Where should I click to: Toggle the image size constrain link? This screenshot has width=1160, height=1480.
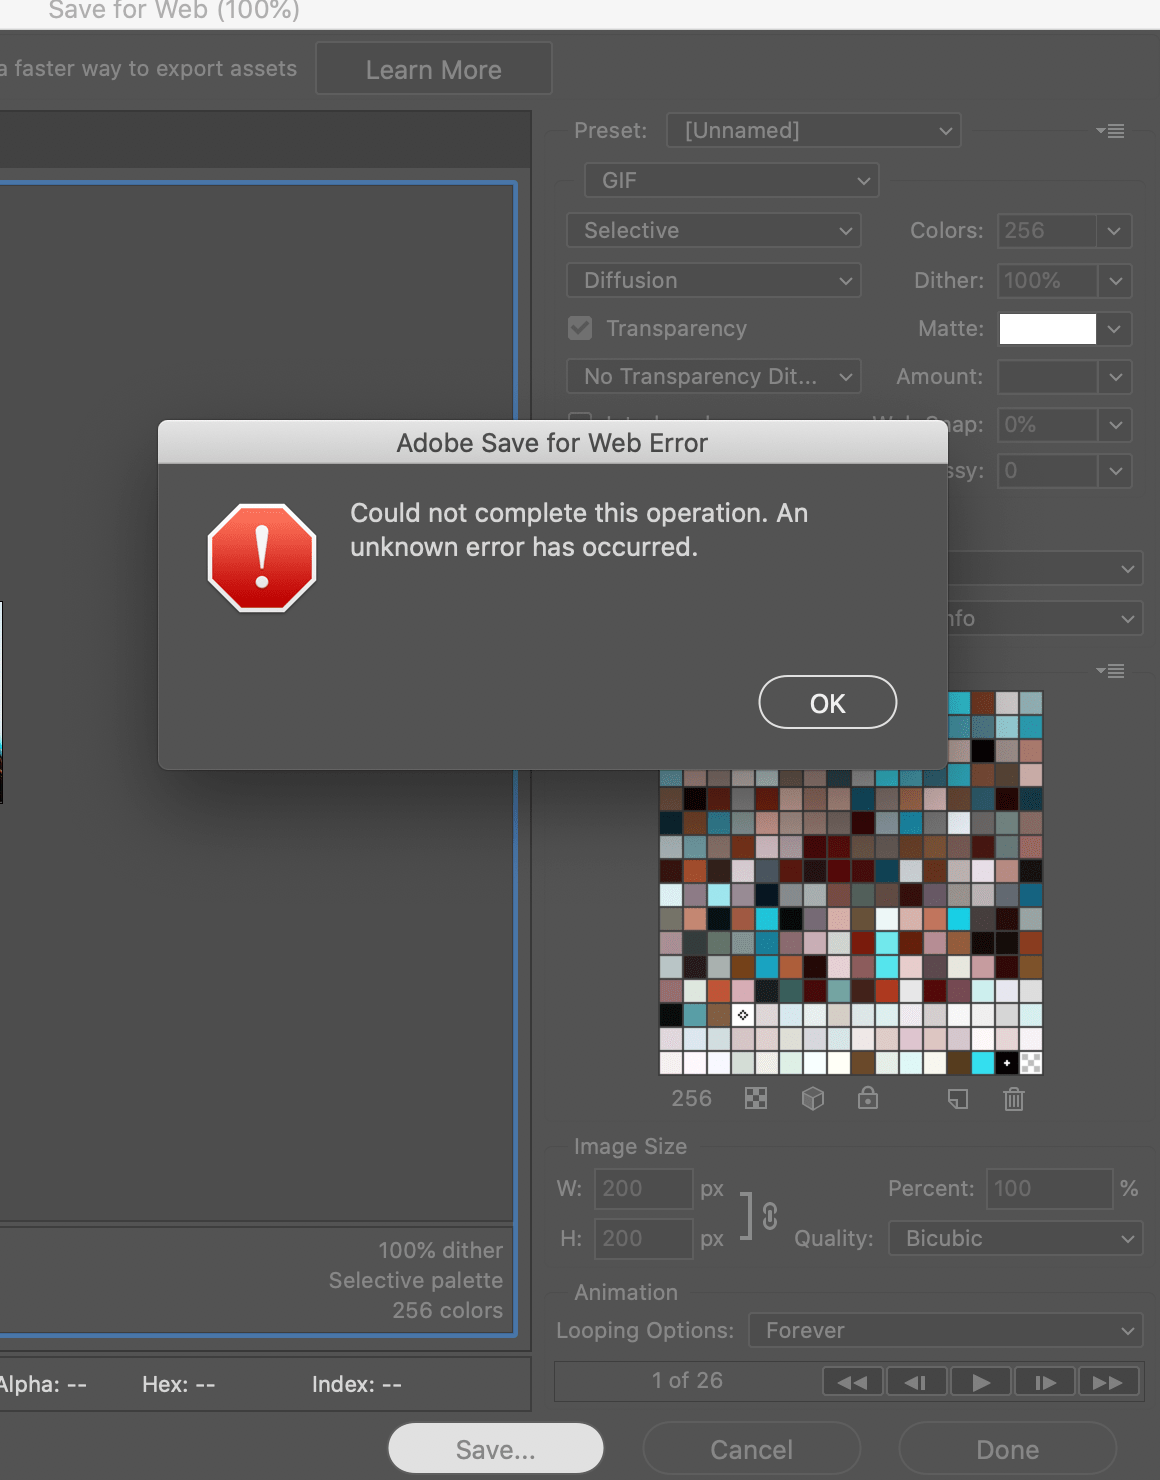769,1215
